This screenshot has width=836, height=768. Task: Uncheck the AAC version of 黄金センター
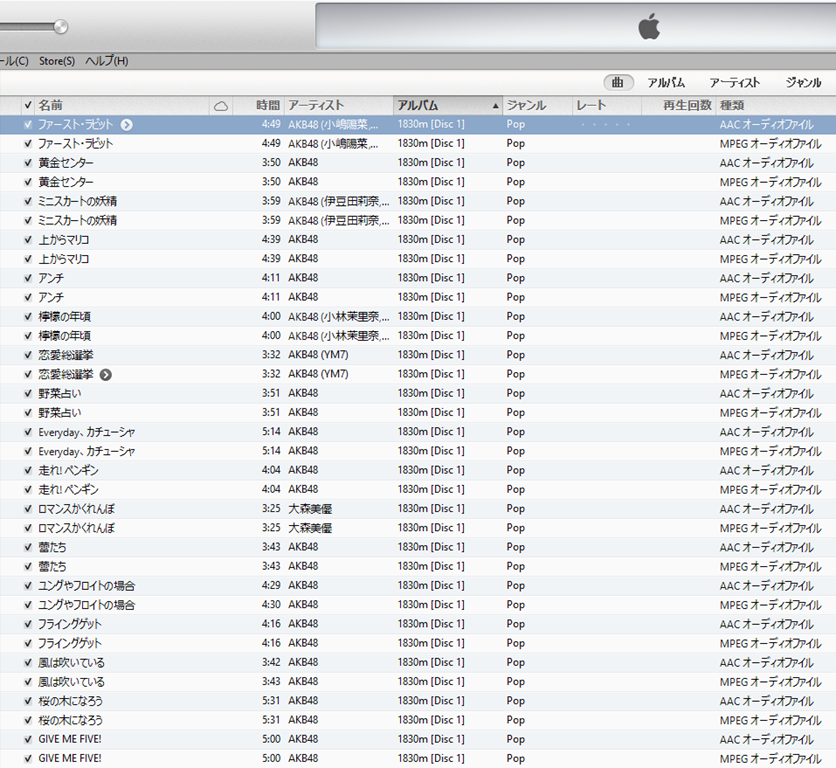coord(28,163)
